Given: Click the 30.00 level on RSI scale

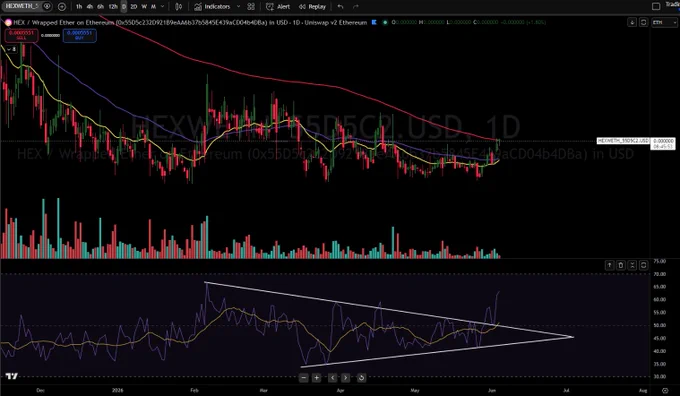Looking at the screenshot, I should pyautogui.click(x=660, y=376).
